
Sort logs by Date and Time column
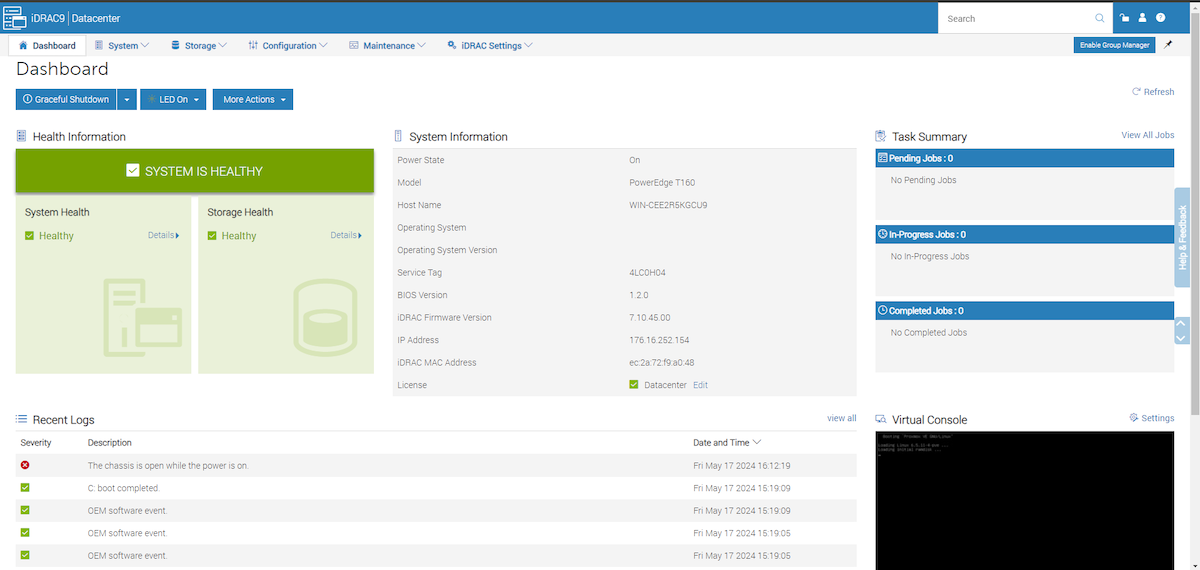tap(727, 442)
